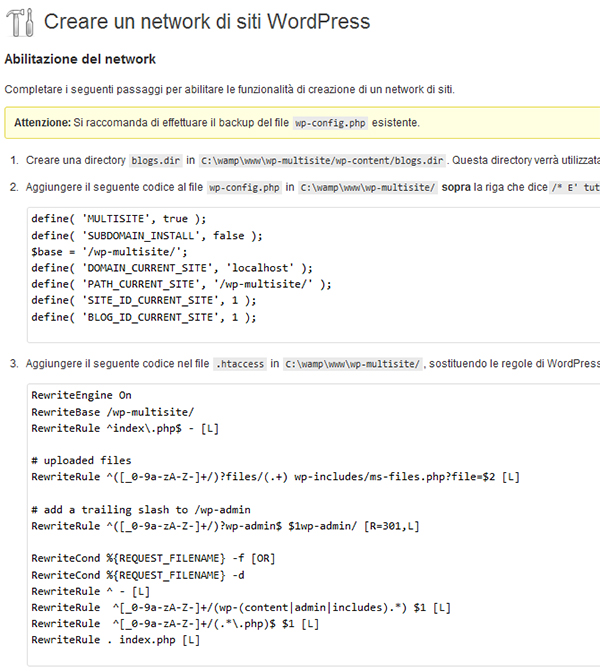Viewport: 600px width, 671px height.
Task: Click the blogs.dir code label in step 1
Action: pos(156,160)
